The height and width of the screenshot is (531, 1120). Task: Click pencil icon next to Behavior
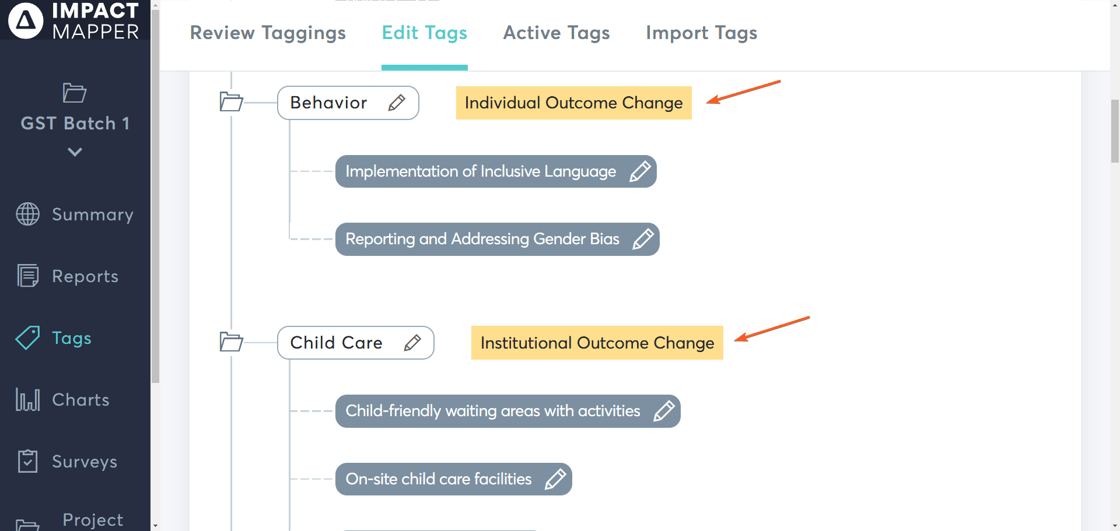coord(397,103)
